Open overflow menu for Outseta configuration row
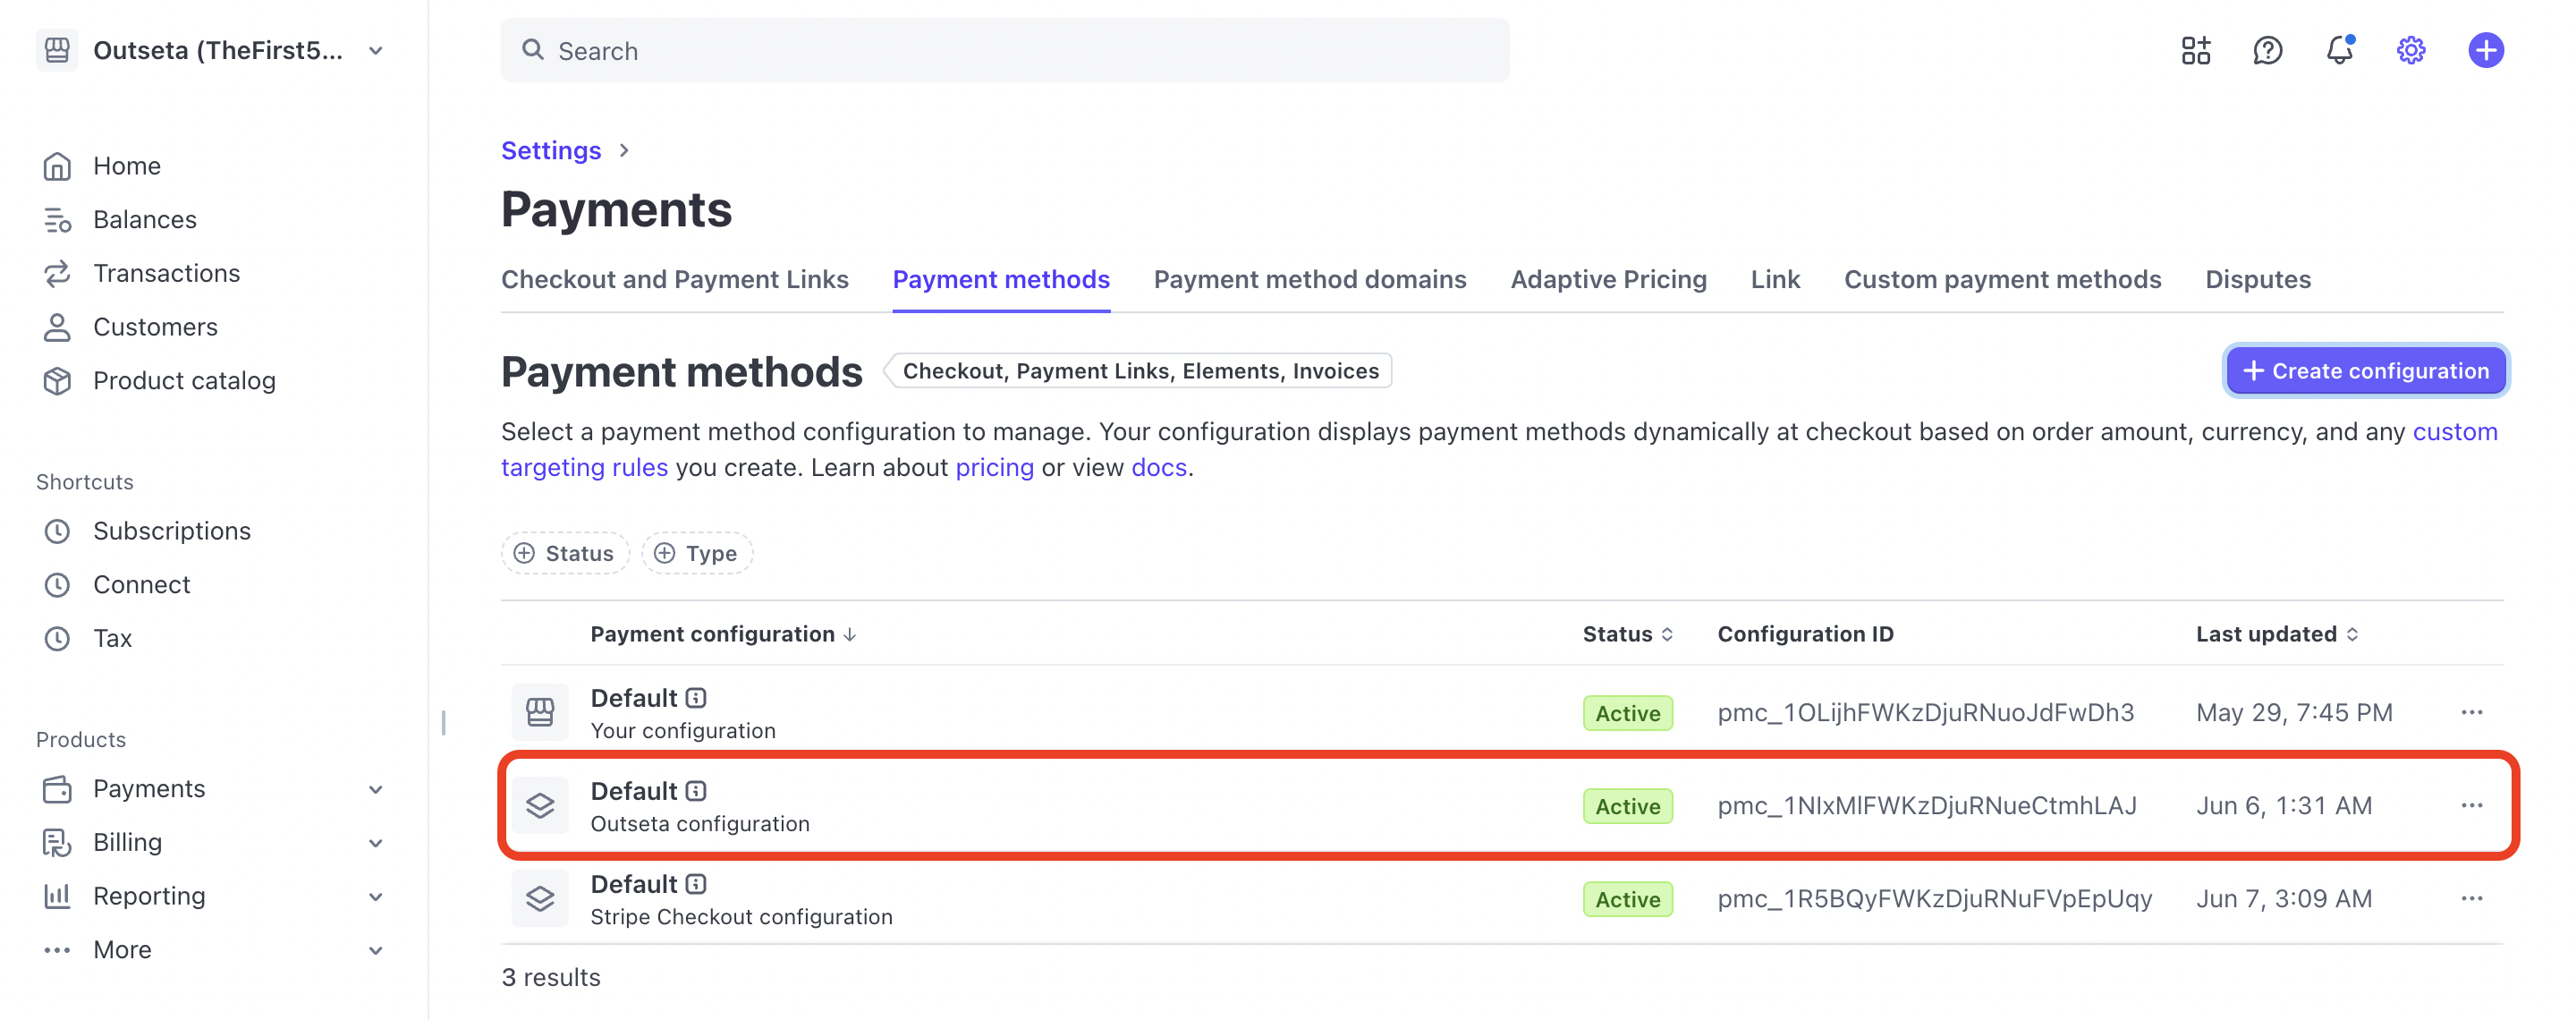 [2471, 805]
